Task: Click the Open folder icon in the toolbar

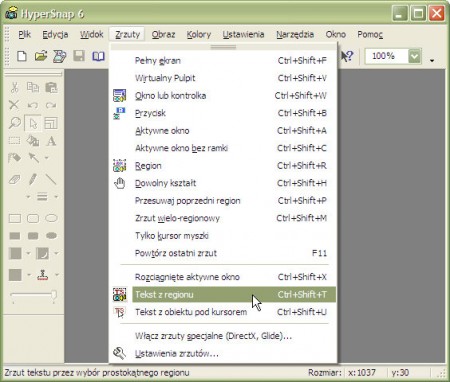Action: 41,56
